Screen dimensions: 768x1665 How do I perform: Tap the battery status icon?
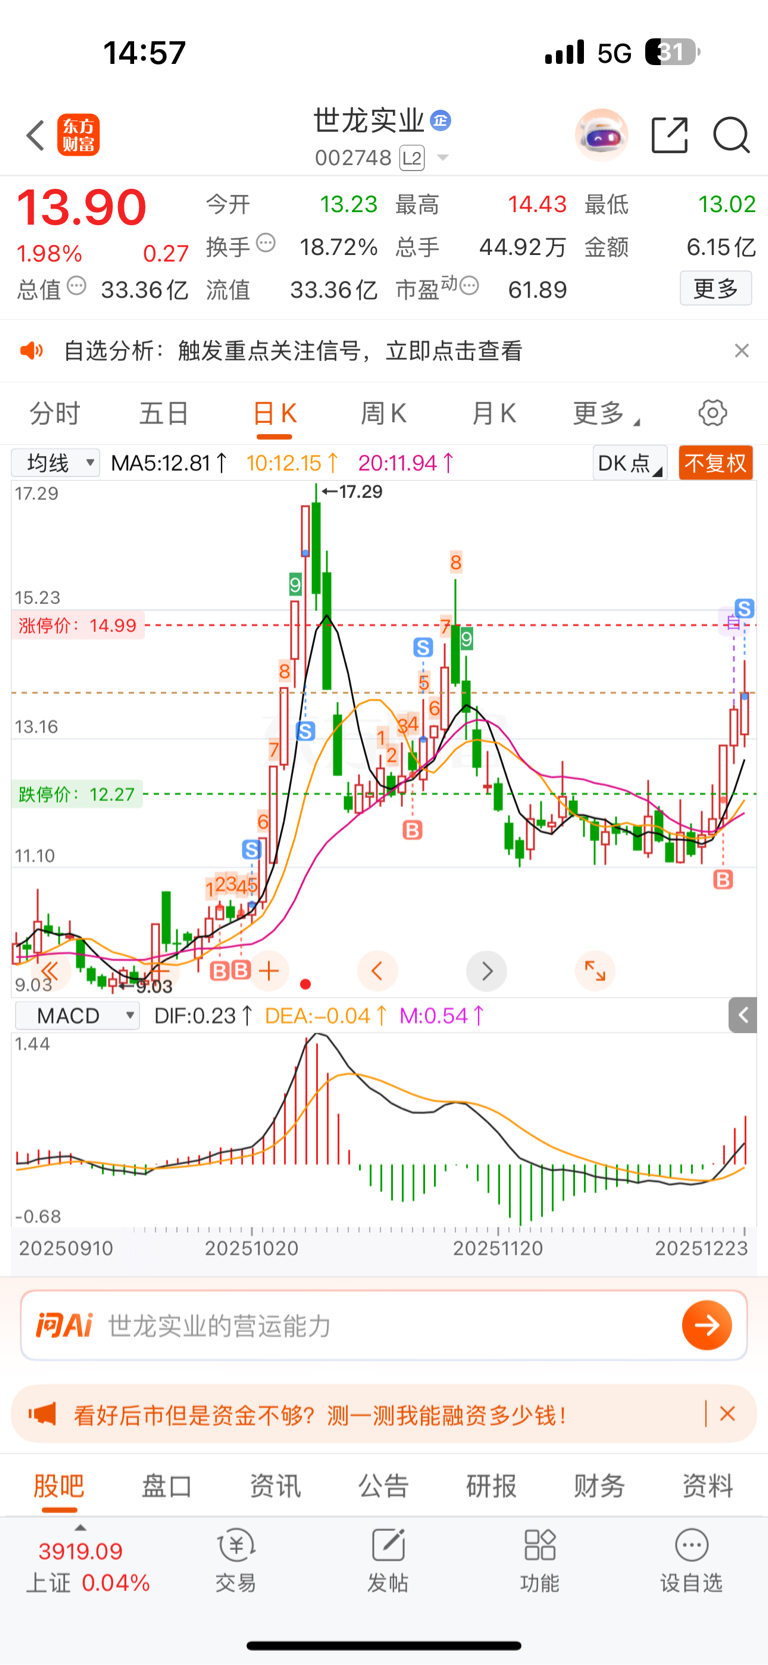coord(672,52)
